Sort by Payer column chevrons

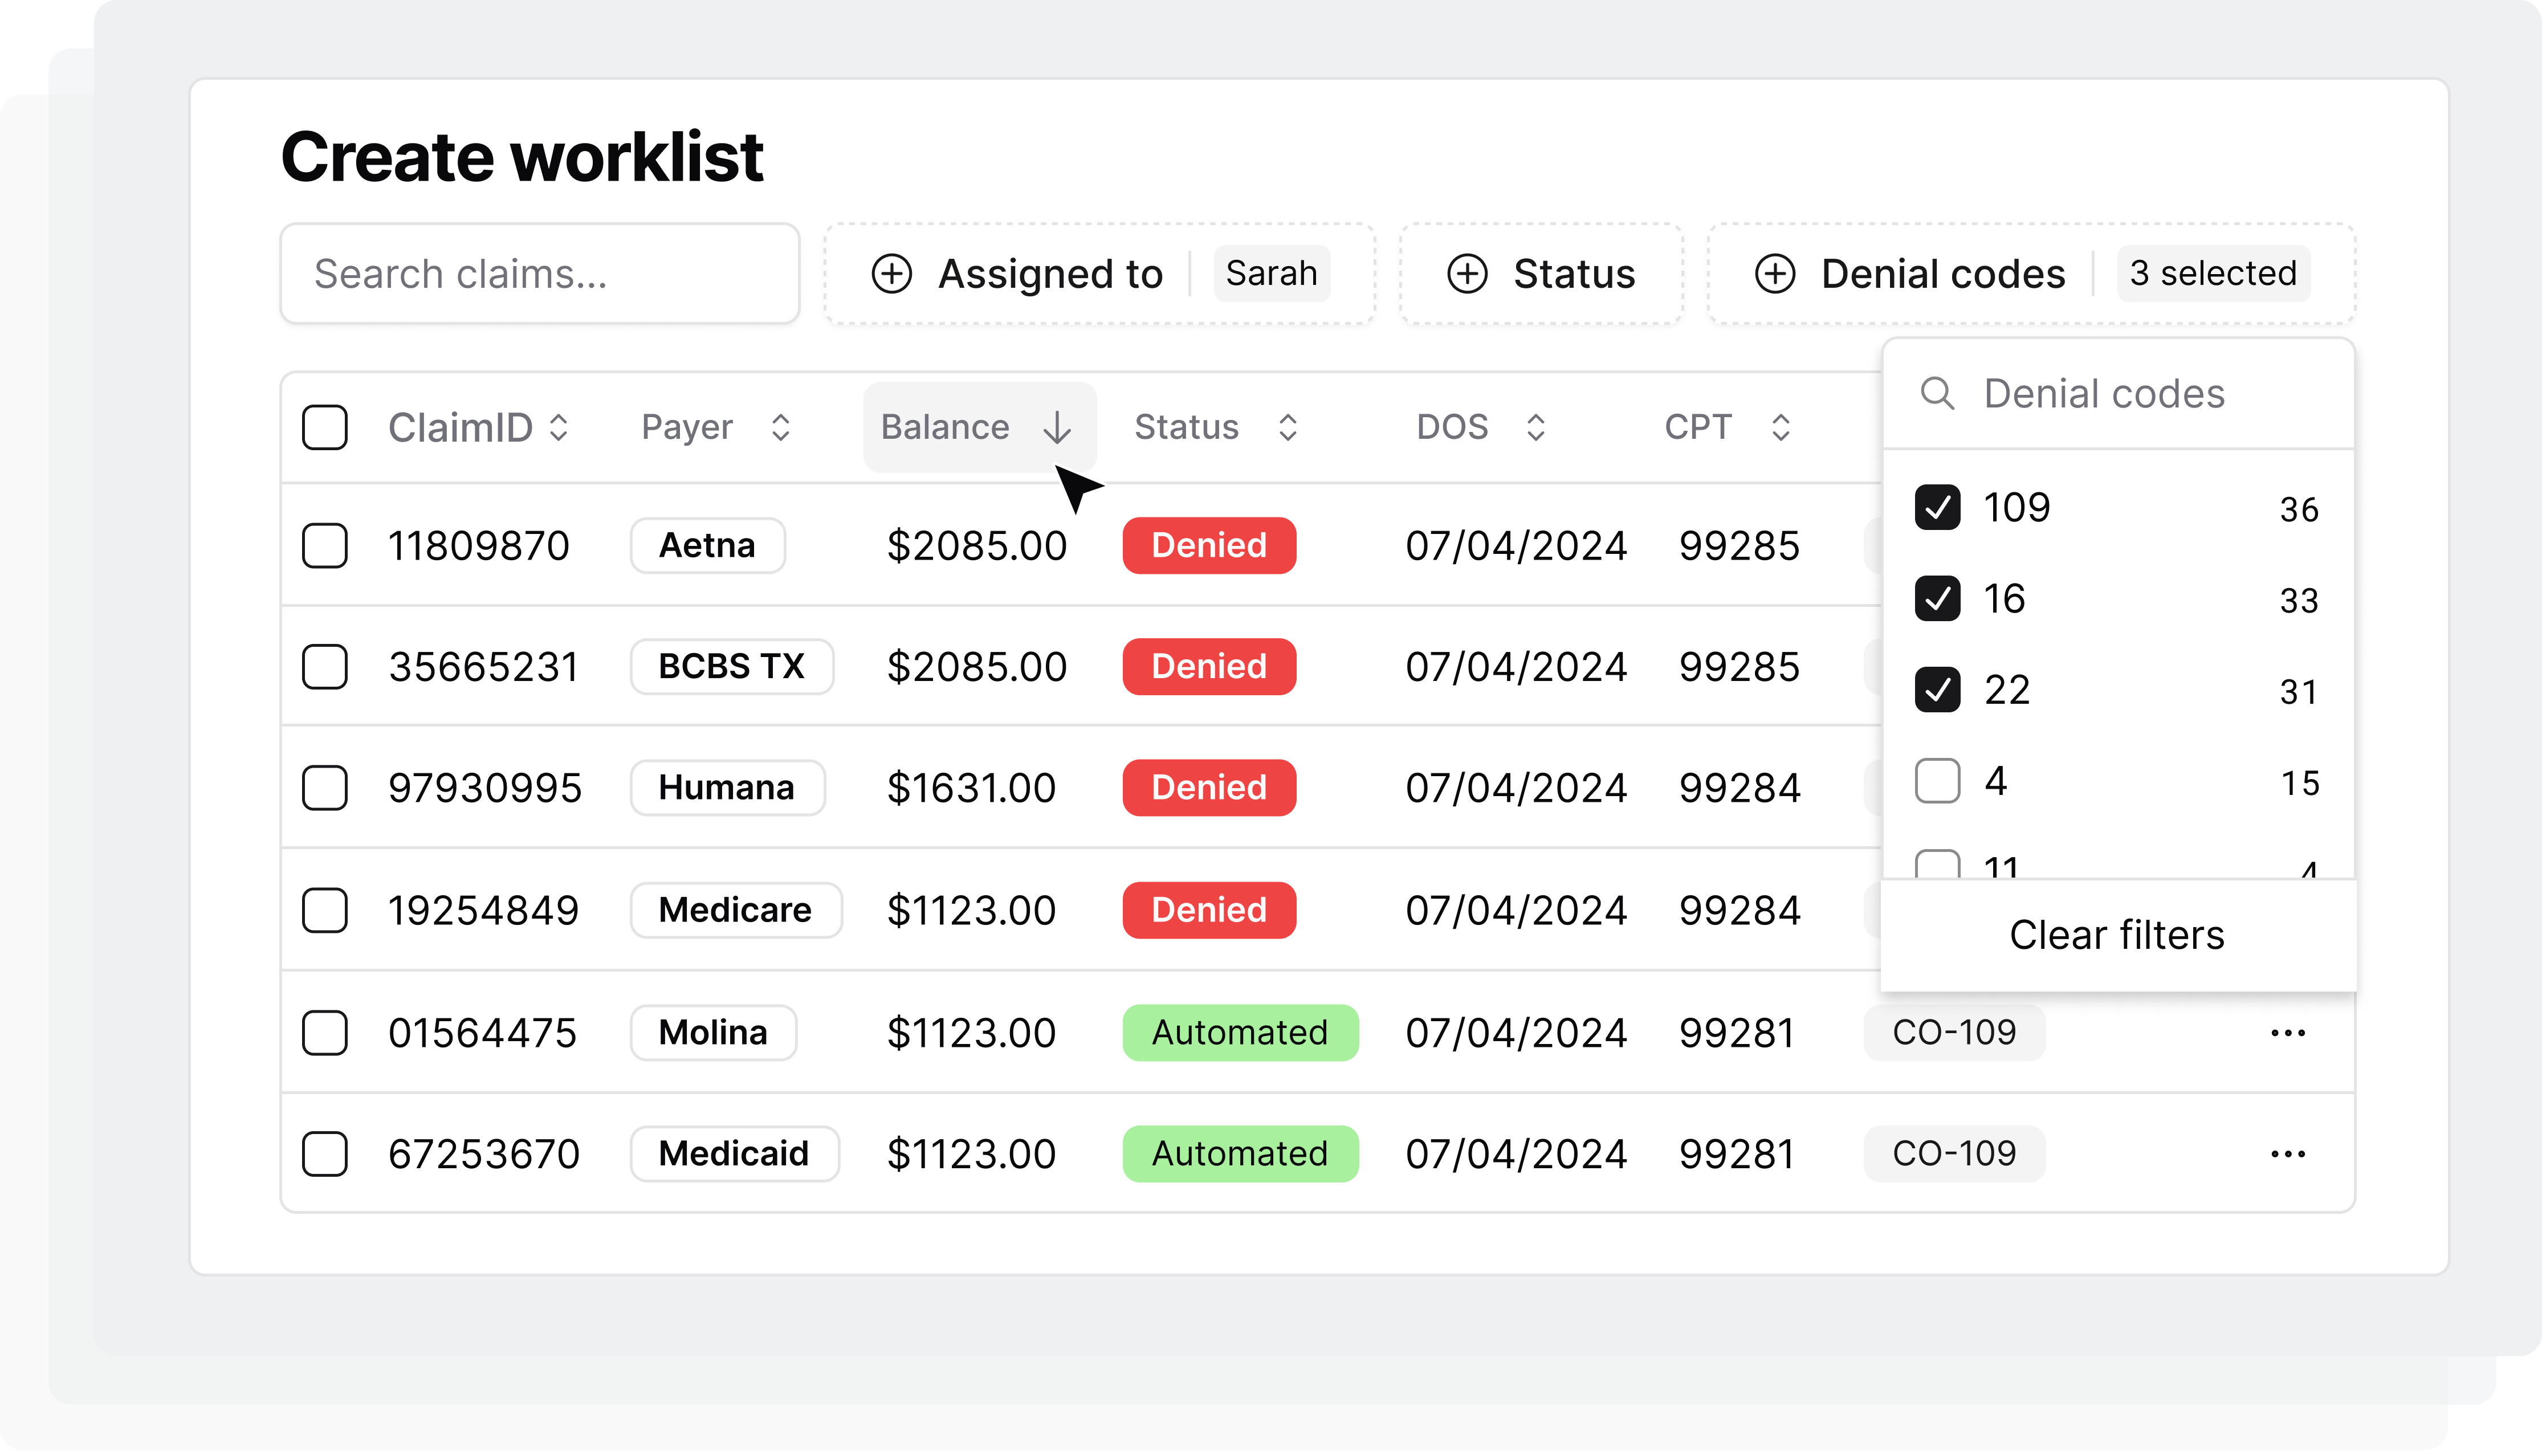(x=781, y=428)
